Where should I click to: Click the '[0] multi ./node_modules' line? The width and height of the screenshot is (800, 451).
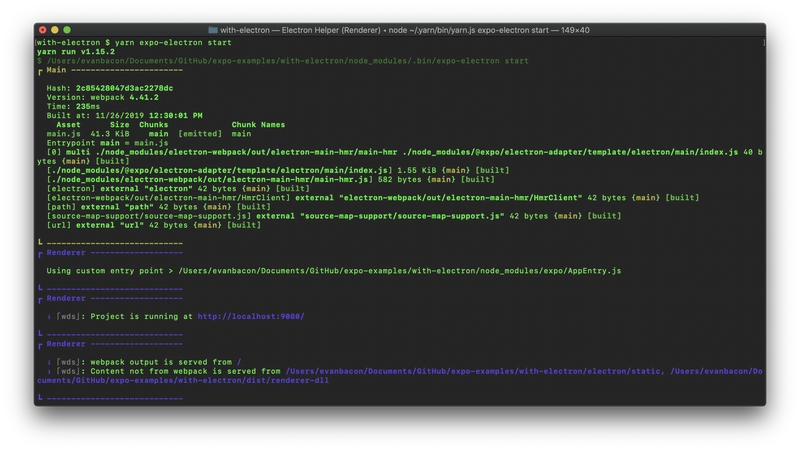click(399, 157)
